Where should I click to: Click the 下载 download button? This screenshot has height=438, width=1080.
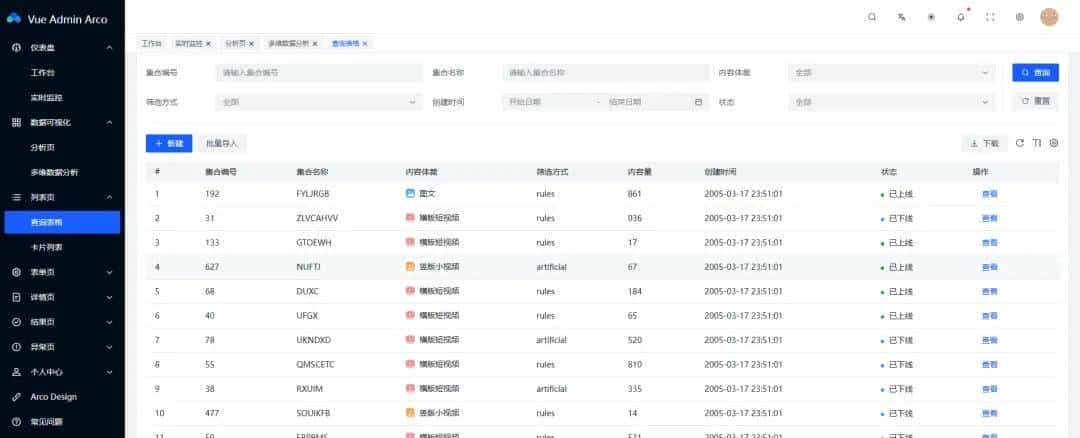[x=984, y=143]
